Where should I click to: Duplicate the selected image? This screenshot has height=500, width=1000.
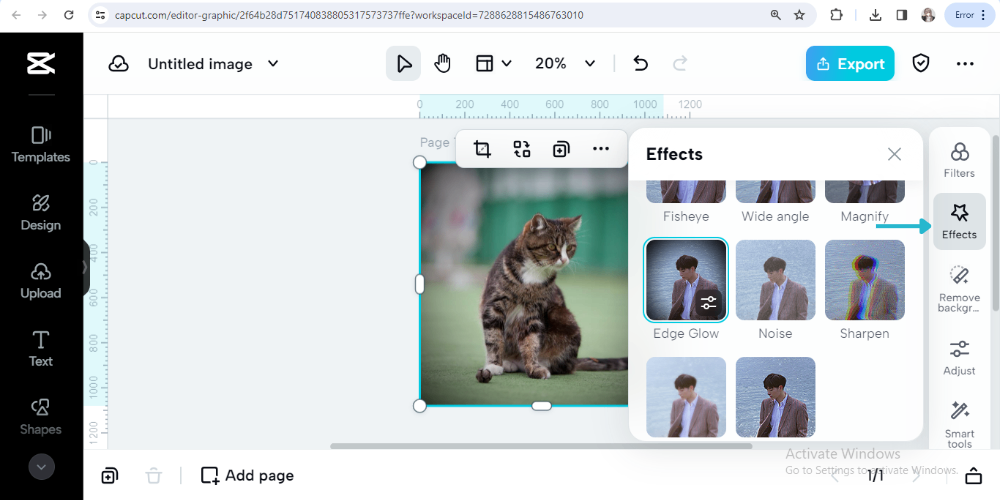coord(561,149)
